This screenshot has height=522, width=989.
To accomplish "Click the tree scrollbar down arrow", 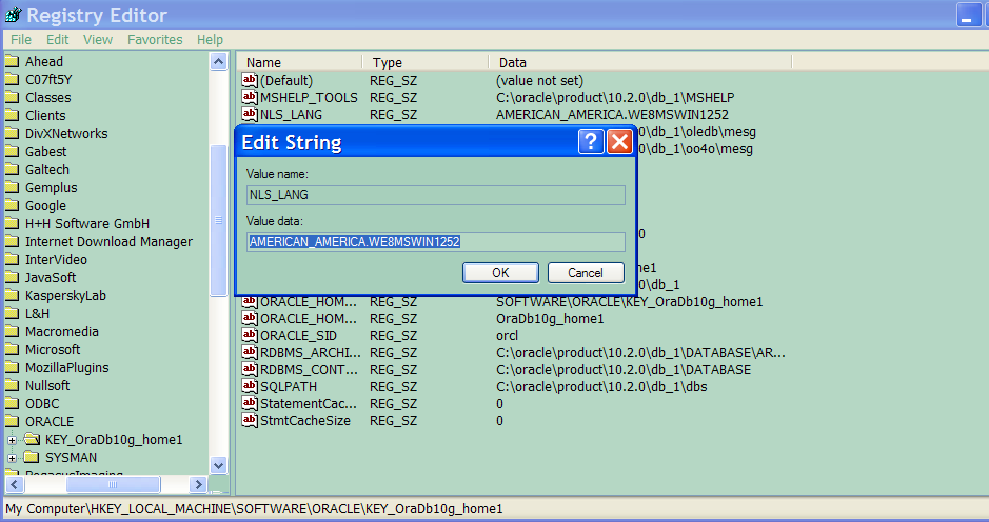I will click(219, 464).
